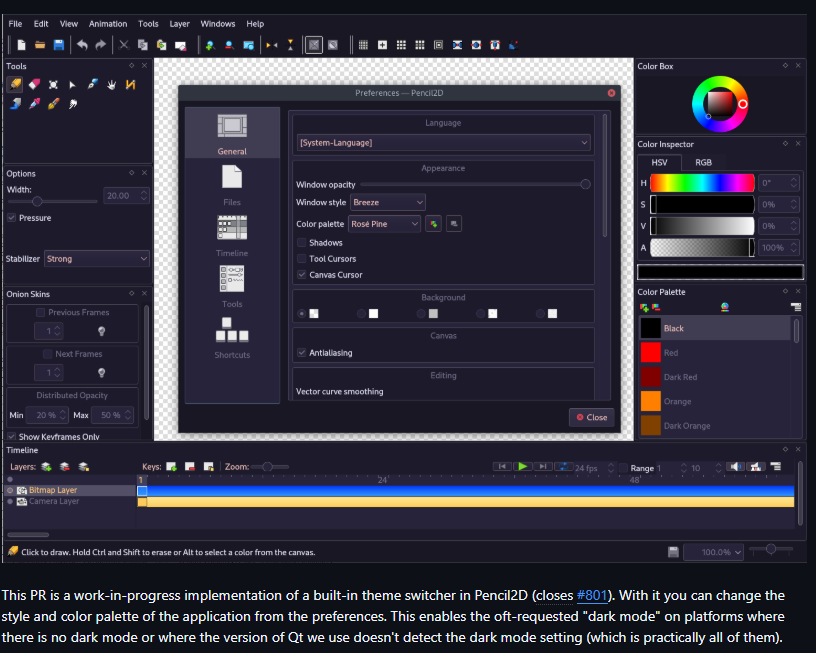Click the Window opacity slider
The height and width of the screenshot is (653, 816).
click(x=476, y=184)
